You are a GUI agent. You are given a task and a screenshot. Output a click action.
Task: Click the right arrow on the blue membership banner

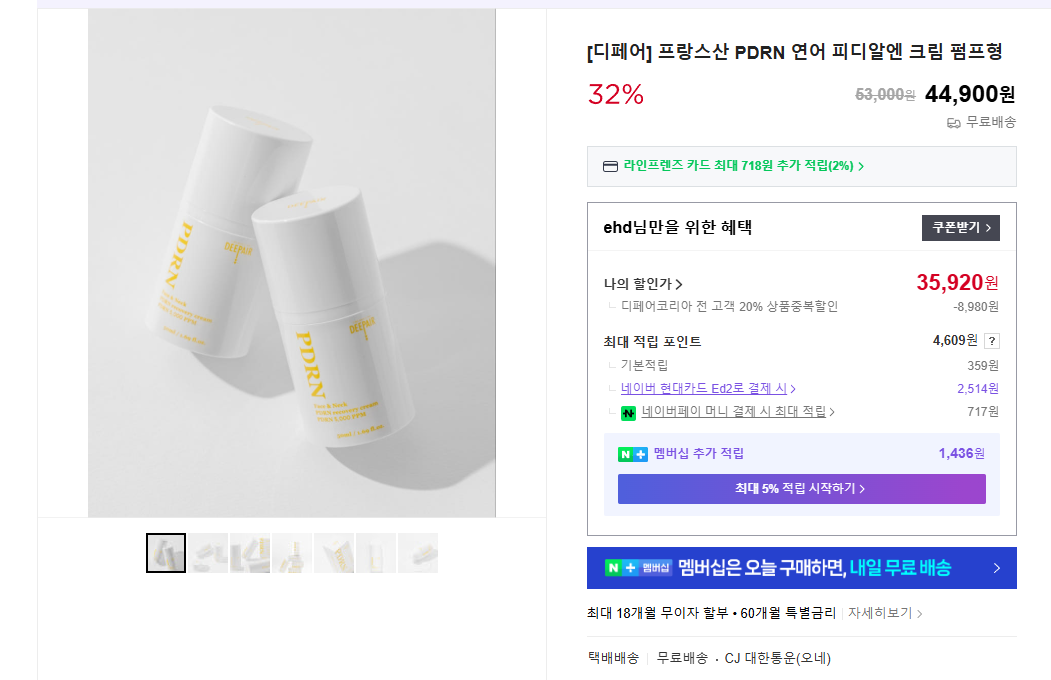[996, 568]
